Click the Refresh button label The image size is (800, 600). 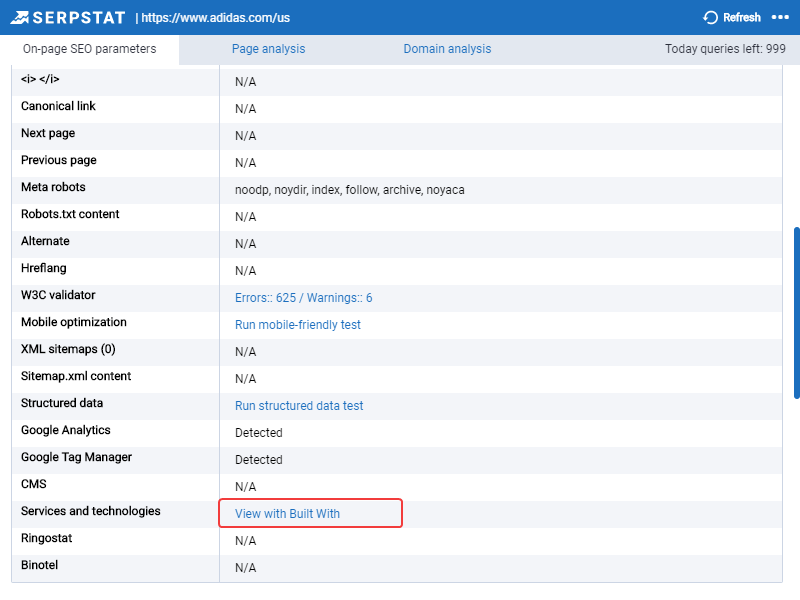click(742, 18)
